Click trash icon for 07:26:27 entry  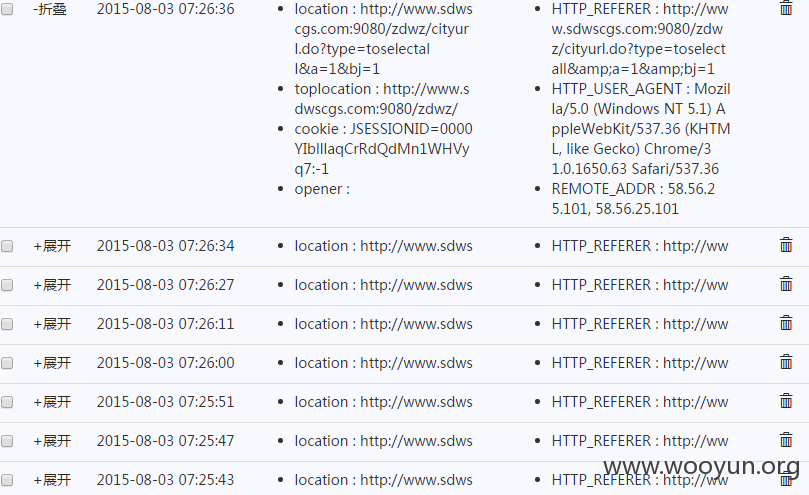(x=786, y=283)
